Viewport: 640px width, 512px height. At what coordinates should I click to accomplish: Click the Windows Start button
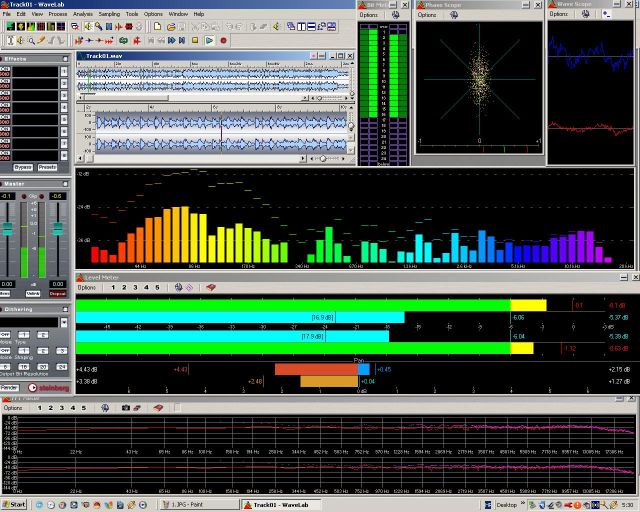point(13,505)
